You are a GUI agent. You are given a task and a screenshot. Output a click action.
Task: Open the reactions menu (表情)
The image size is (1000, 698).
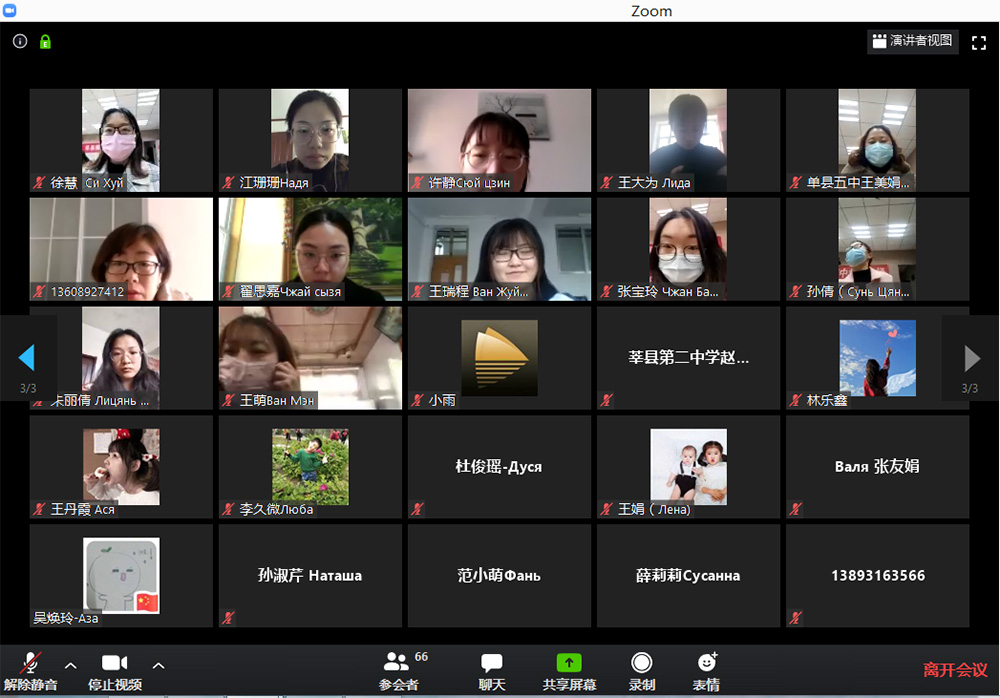pos(706,670)
